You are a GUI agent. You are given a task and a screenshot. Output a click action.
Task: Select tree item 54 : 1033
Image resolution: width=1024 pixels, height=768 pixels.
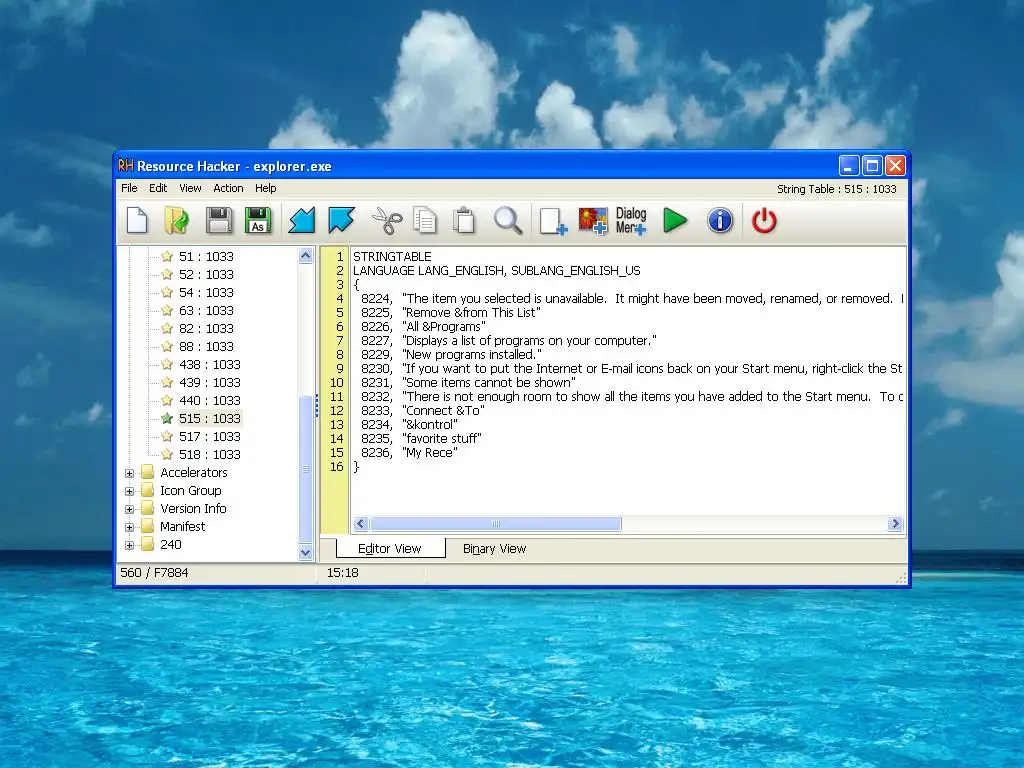(206, 293)
